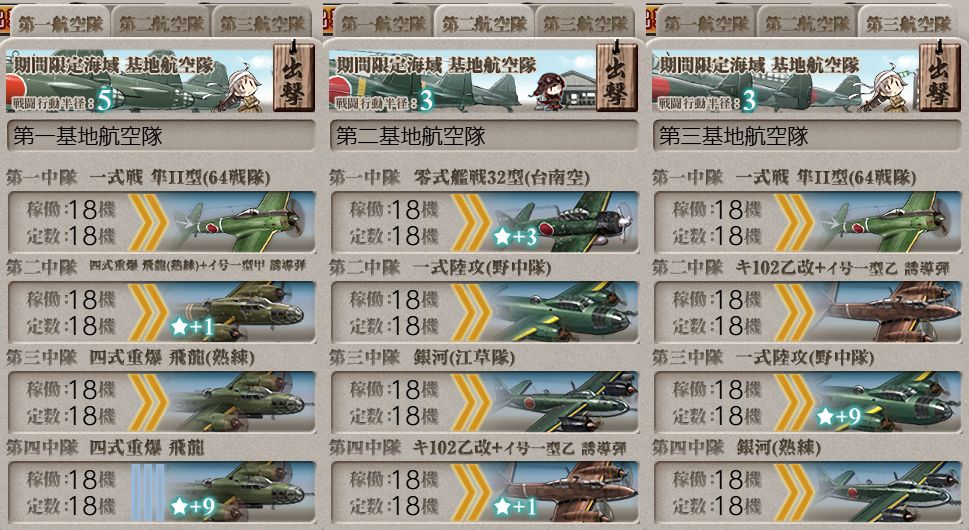The height and width of the screenshot is (530, 969).
Task: Click the 一式陸攻(野中隊) plane with ★+9
Action: (x=889, y=402)
